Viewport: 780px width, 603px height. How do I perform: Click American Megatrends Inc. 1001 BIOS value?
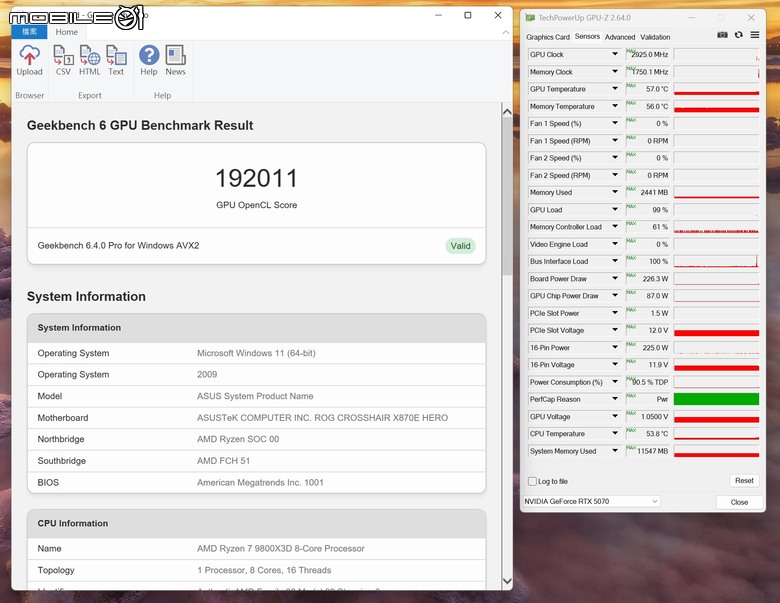click(260, 483)
